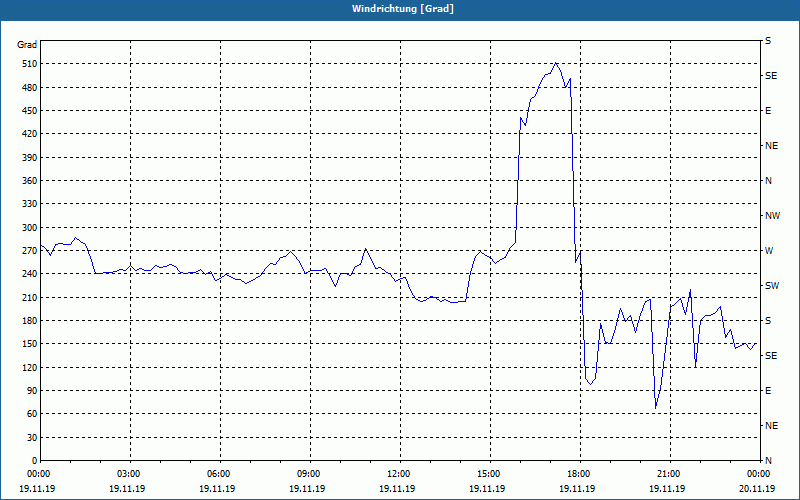
Task: Select the 21:00 time label
Action: pyautogui.click(x=670, y=474)
